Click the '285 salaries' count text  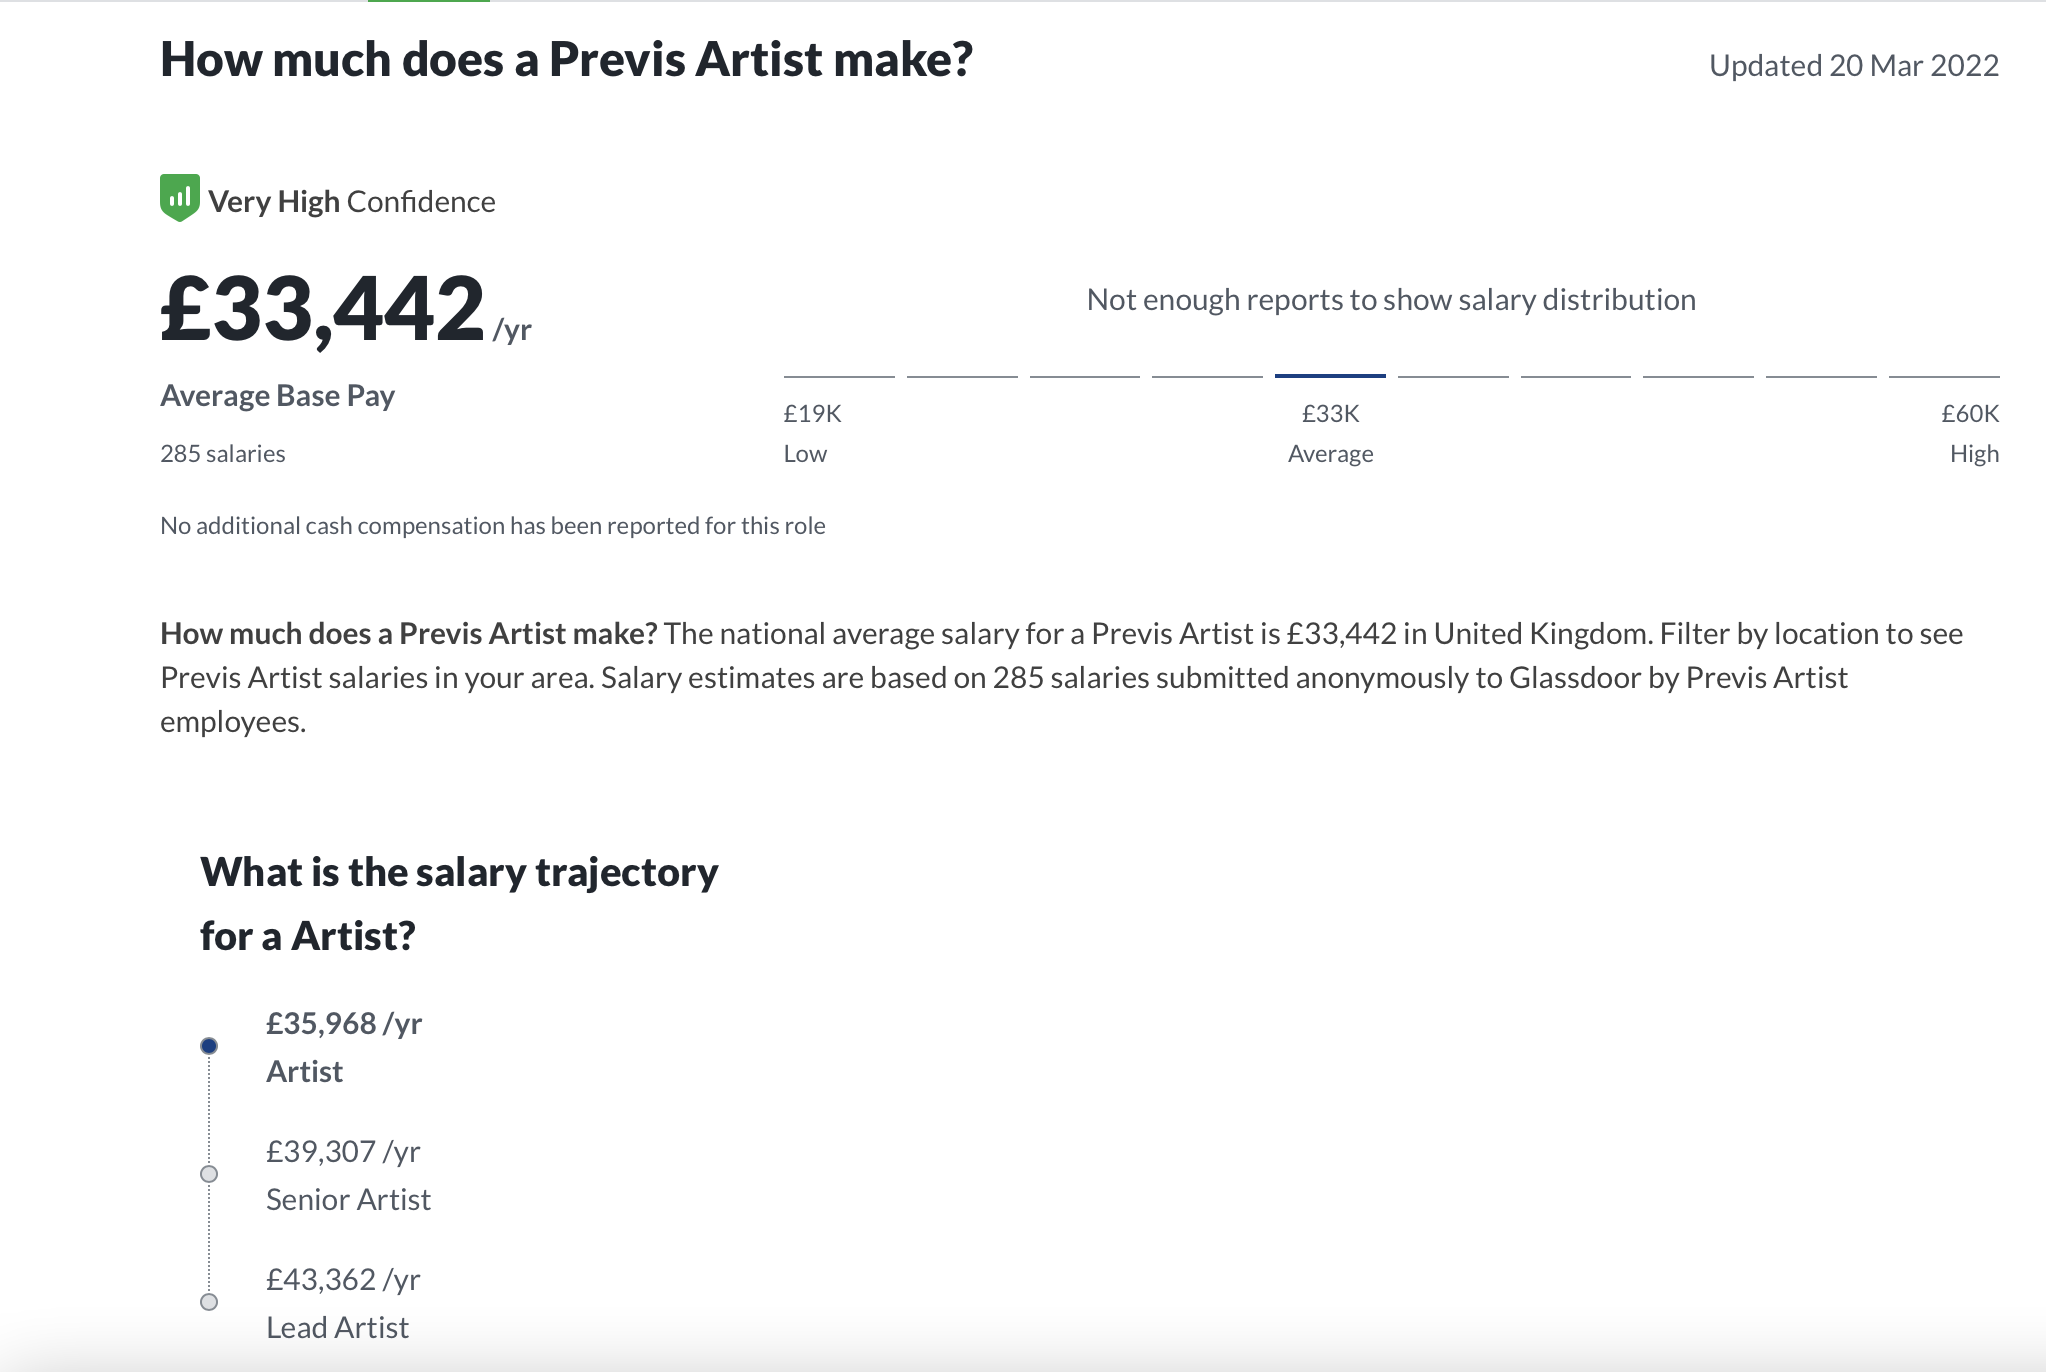223,454
